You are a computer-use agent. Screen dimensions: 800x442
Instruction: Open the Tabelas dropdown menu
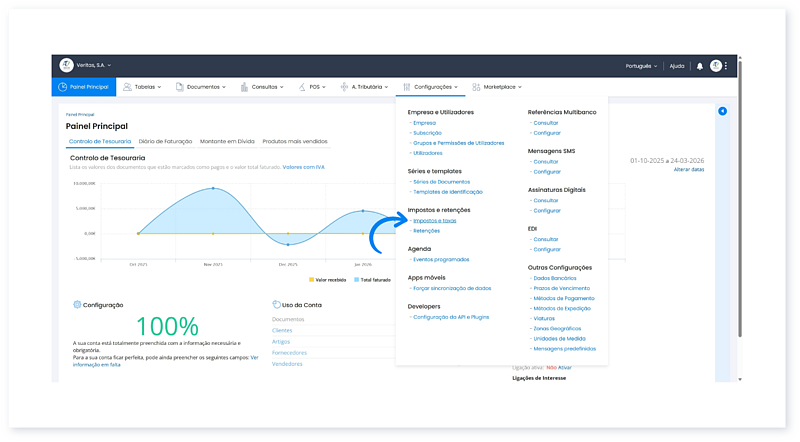[144, 87]
